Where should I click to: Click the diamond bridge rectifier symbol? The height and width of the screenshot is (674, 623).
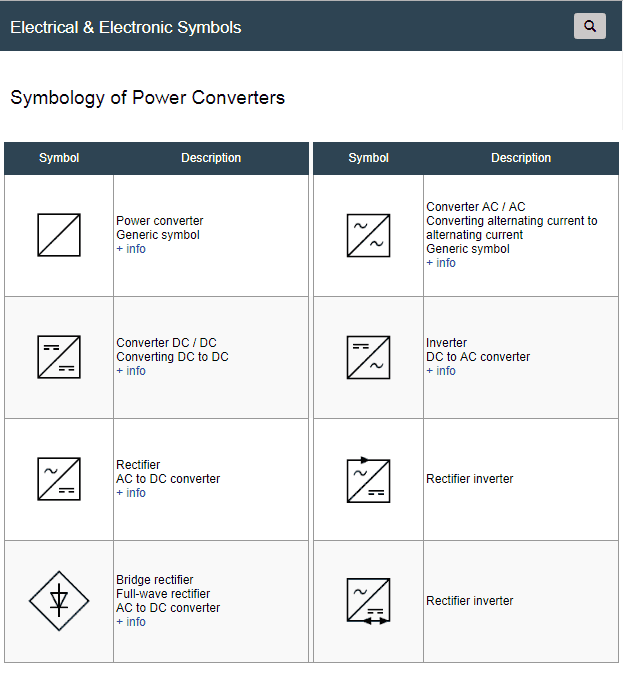click(59, 601)
